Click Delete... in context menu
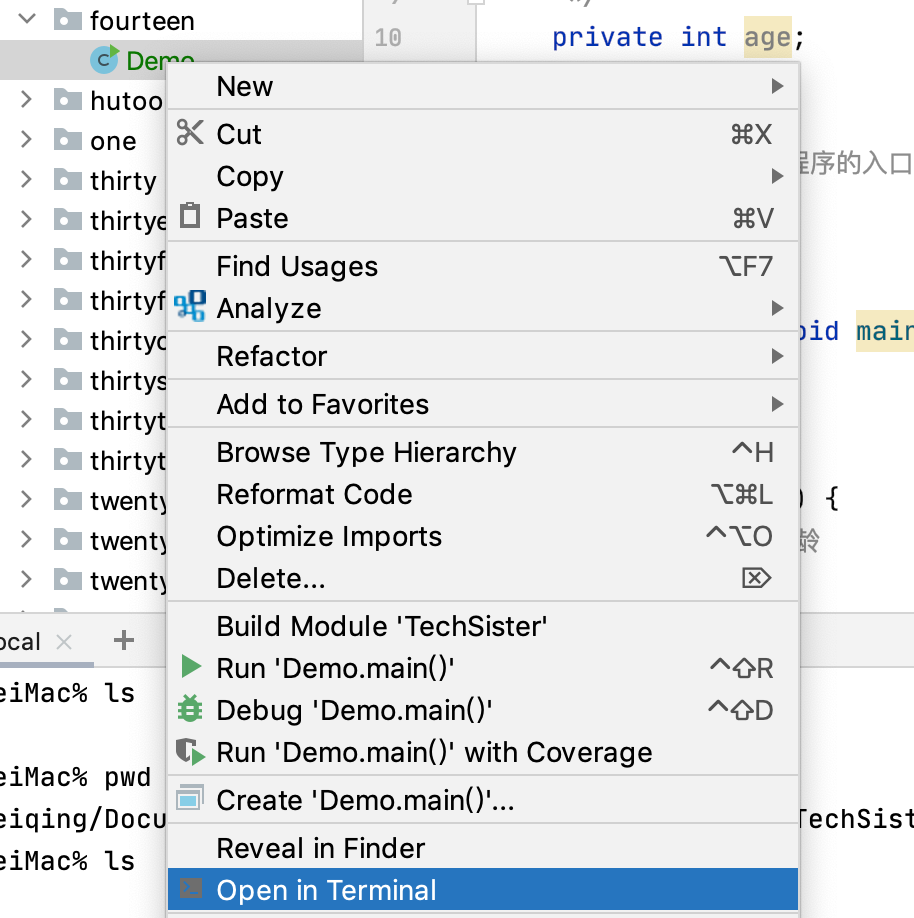The width and height of the screenshot is (914, 918). [x=270, y=578]
